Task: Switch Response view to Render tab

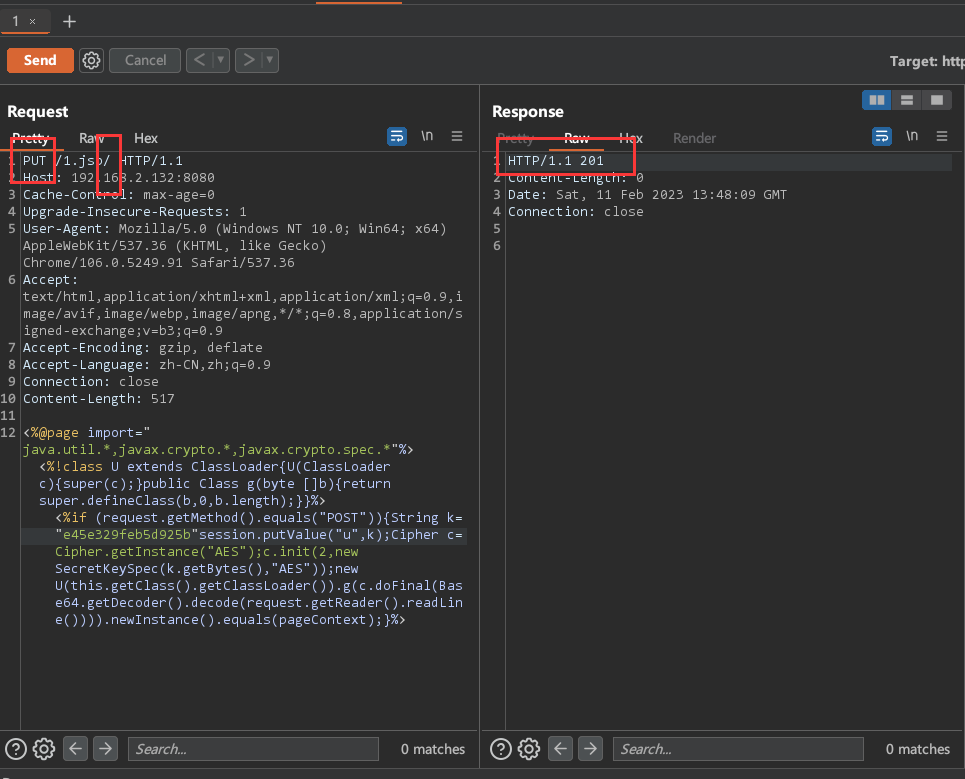Action: tap(694, 138)
